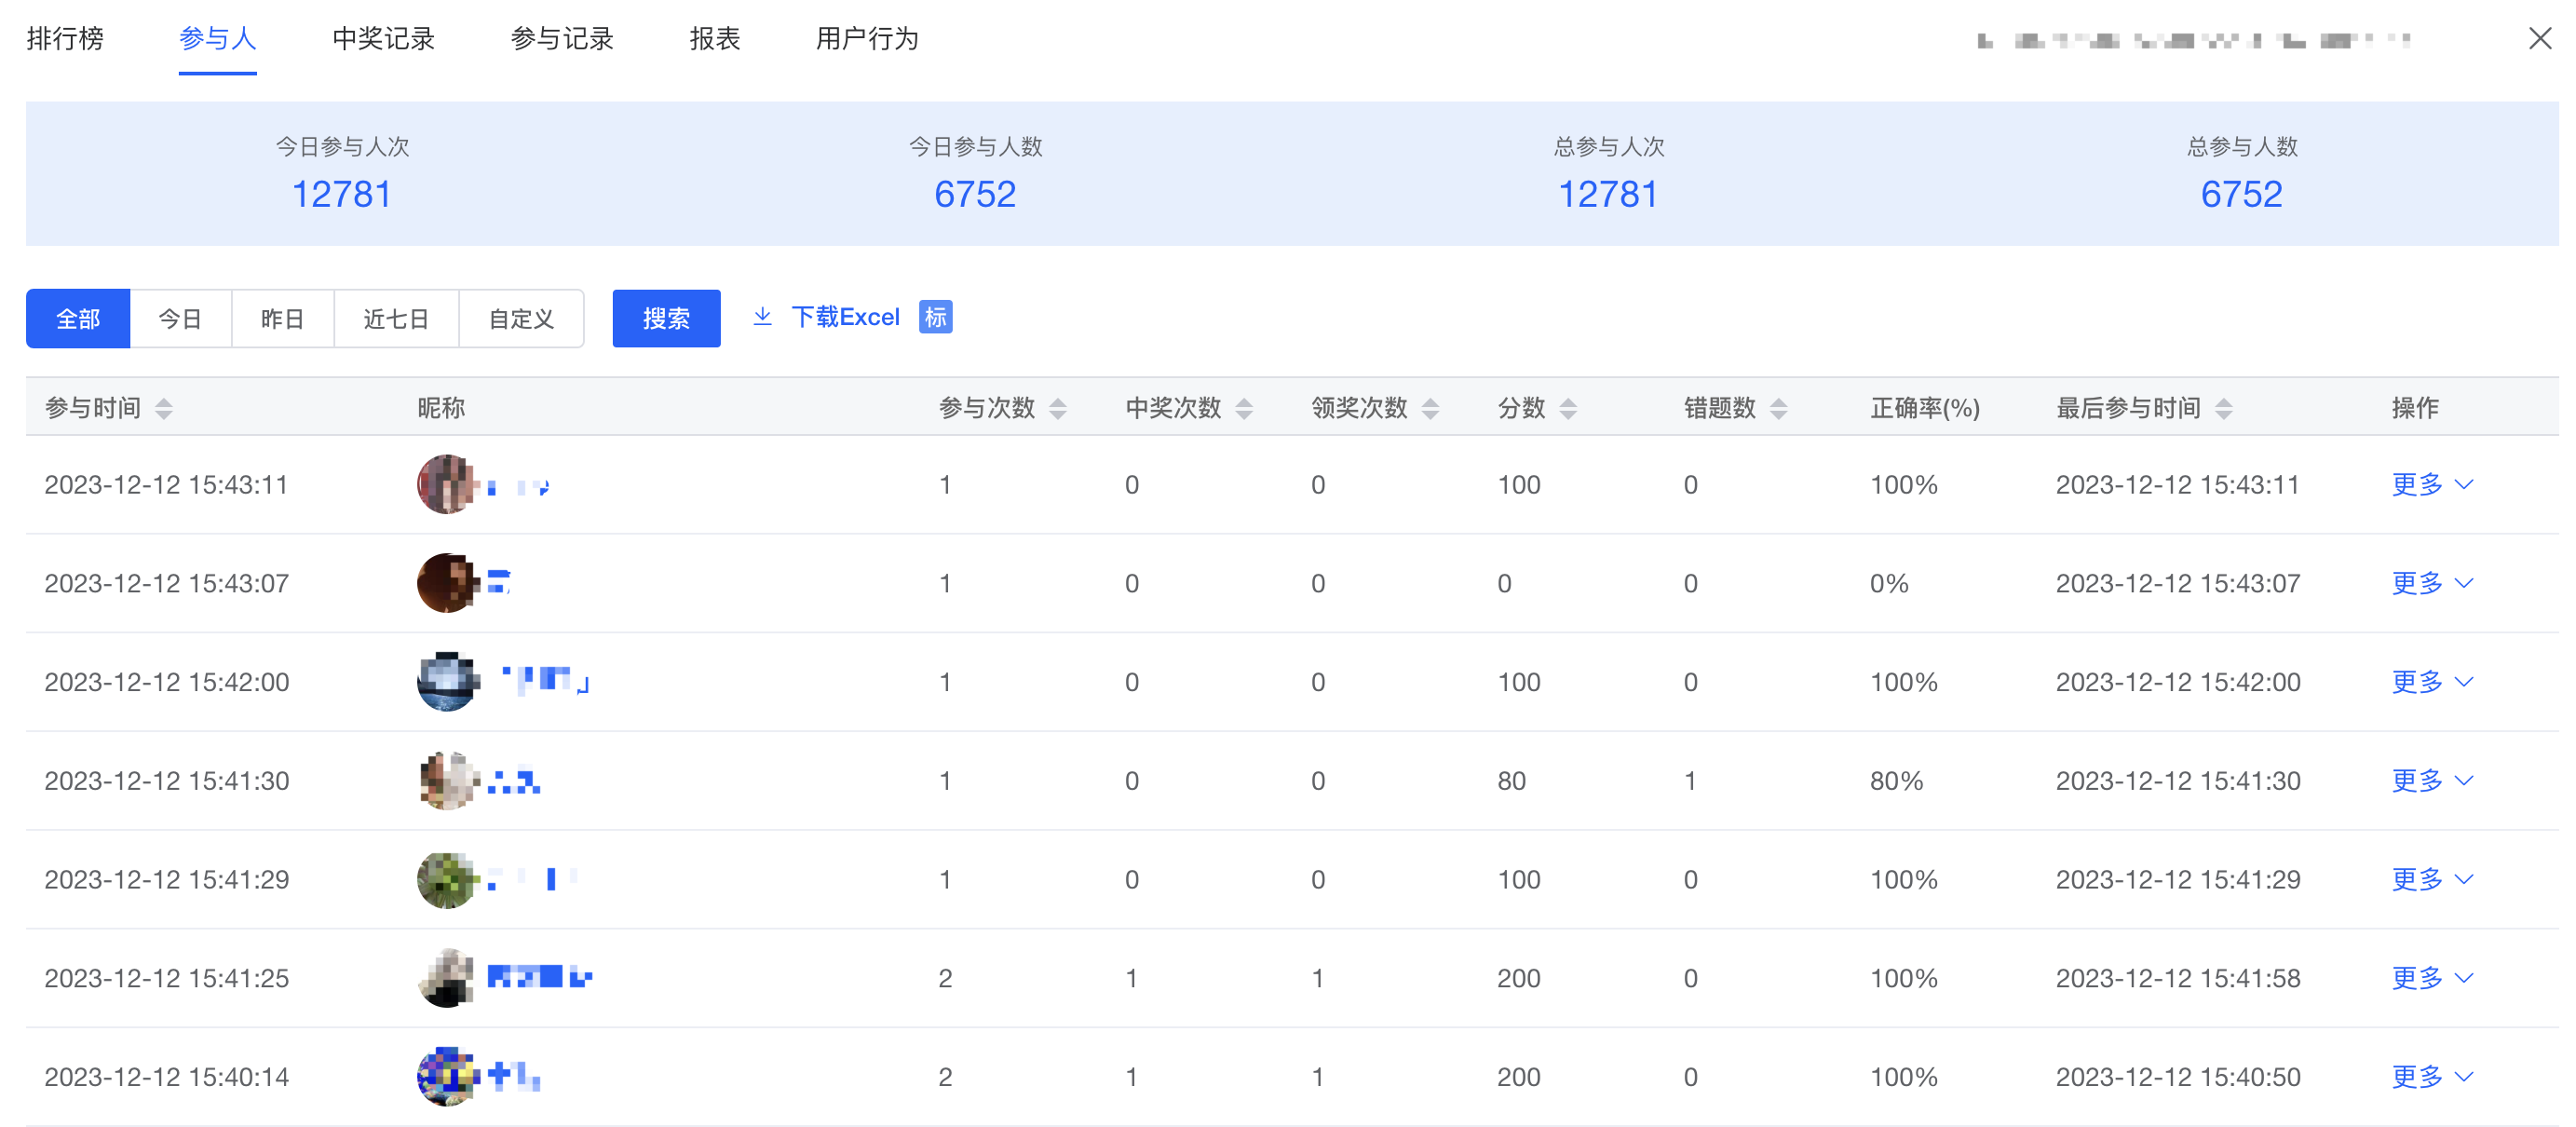The height and width of the screenshot is (1127, 2576).
Task: Select the 今日 date filter
Action: [x=180, y=319]
